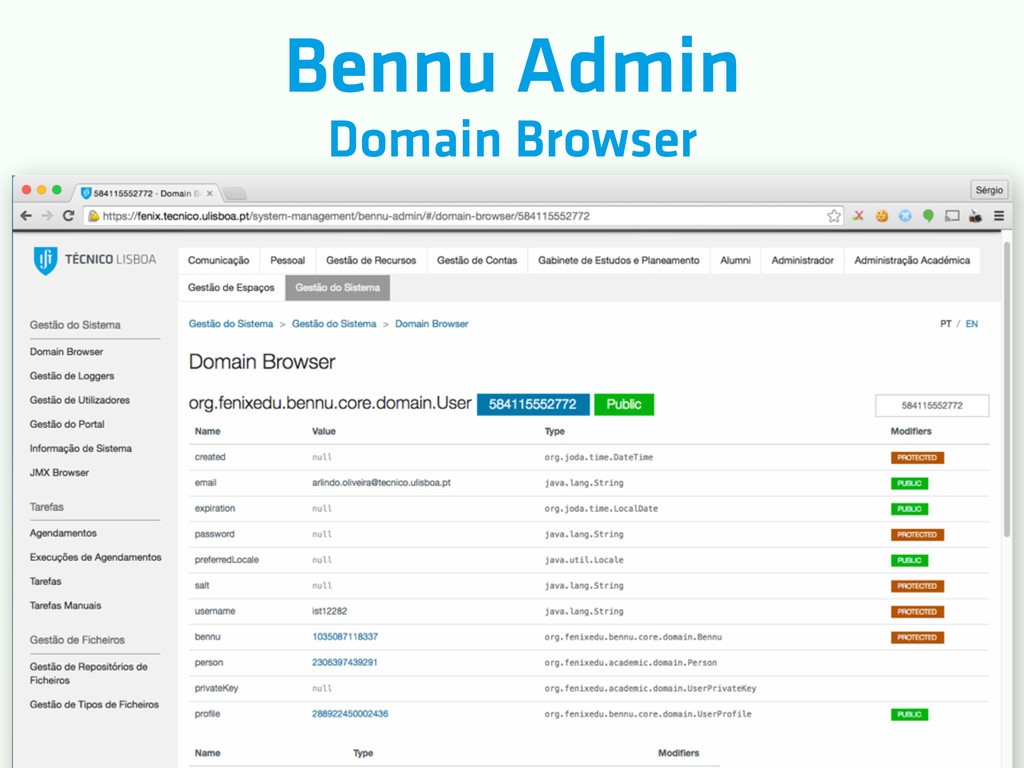Click the object ID search field
Image resolution: width=1024 pixels, height=768 pixels.
click(x=932, y=406)
